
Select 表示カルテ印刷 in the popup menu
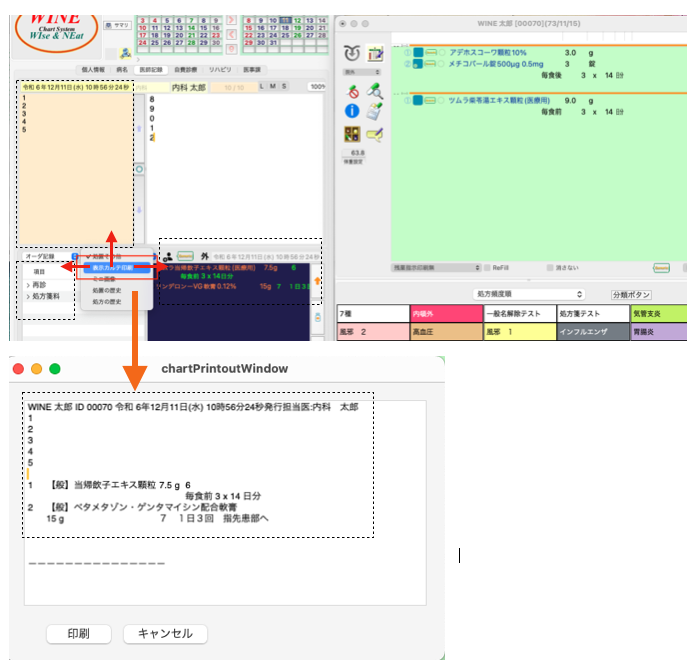point(114,268)
